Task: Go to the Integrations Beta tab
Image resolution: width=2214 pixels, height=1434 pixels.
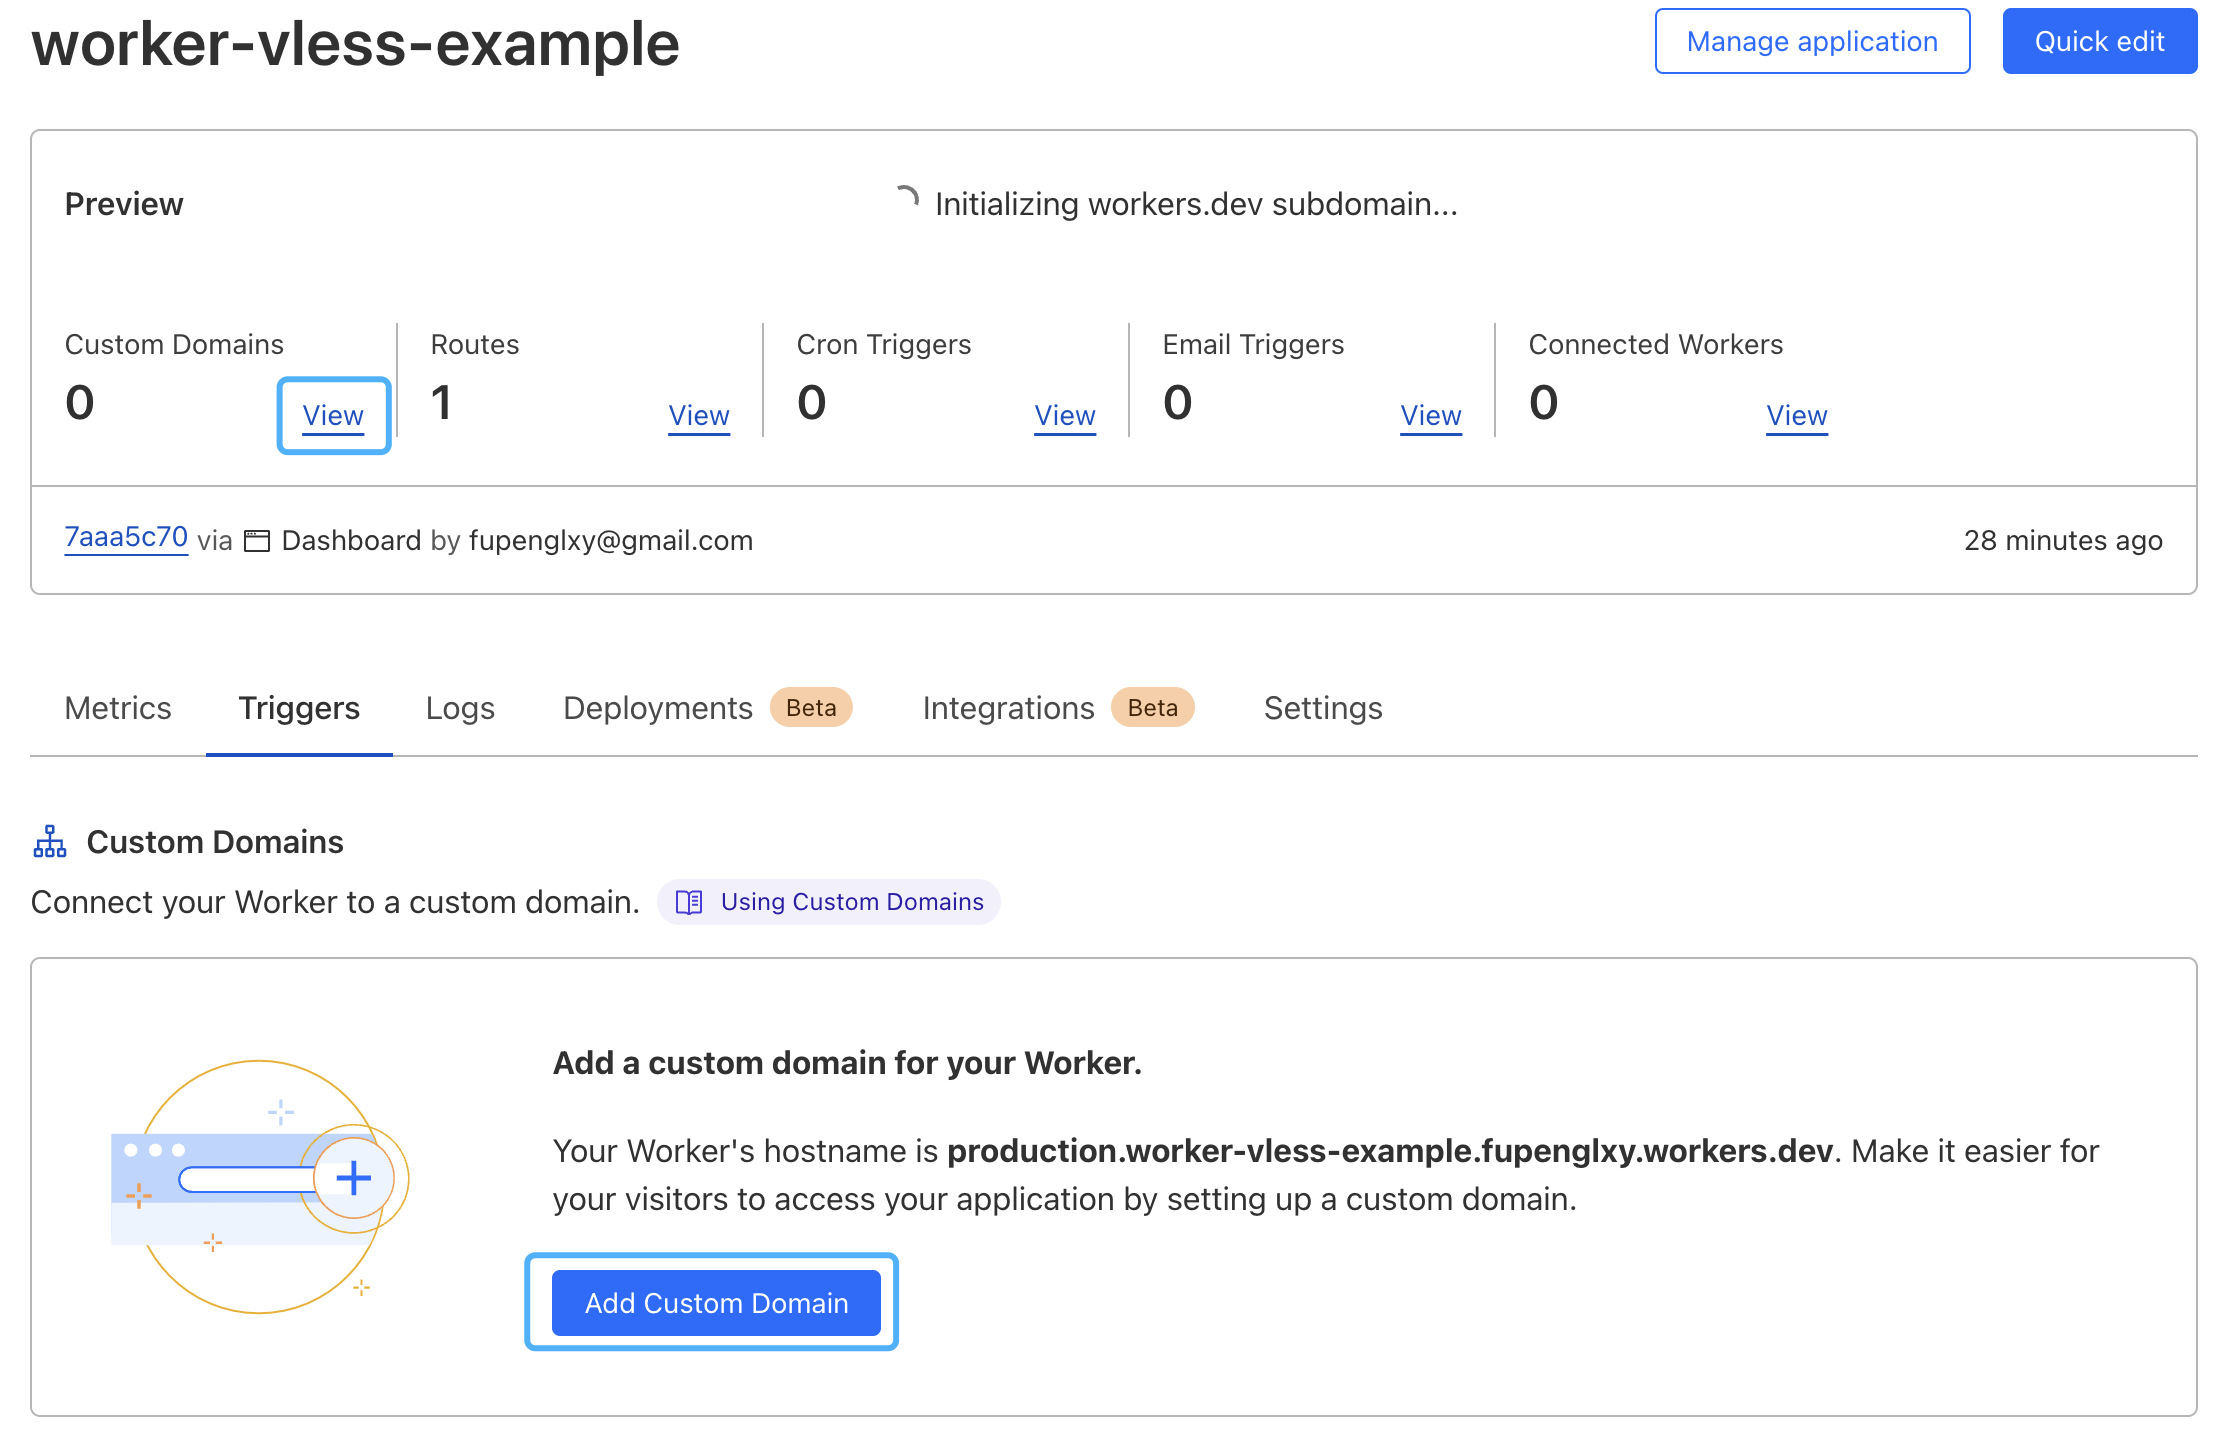Action: (x=1057, y=708)
